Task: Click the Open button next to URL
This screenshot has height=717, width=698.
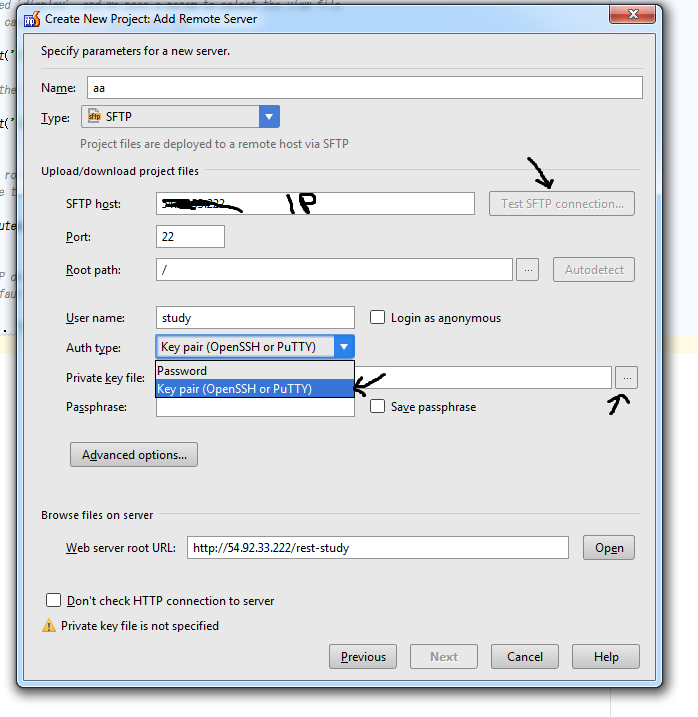Action: click(609, 548)
